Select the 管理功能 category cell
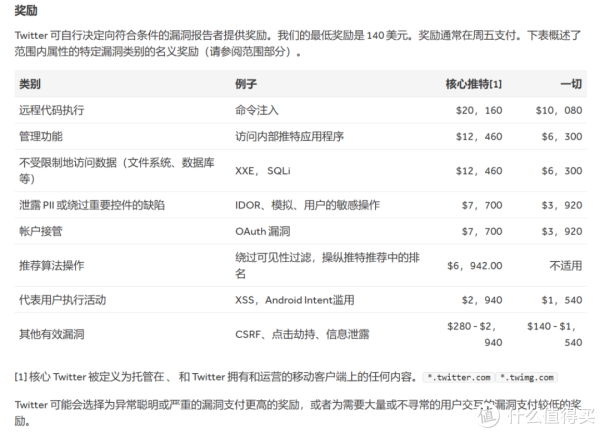Image resolution: width=600 pixels, height=433 pixels. point(41,136)
